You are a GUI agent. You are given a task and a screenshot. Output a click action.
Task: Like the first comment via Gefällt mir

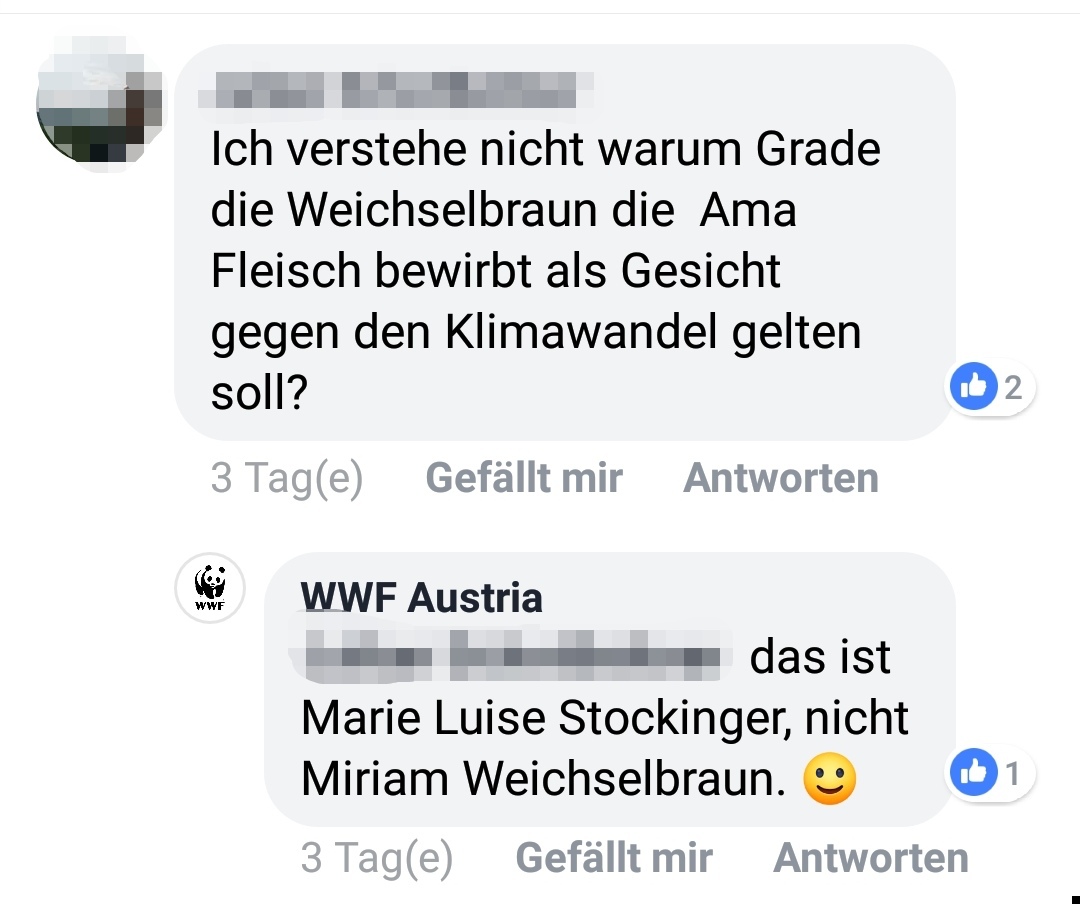coord(524,477)
